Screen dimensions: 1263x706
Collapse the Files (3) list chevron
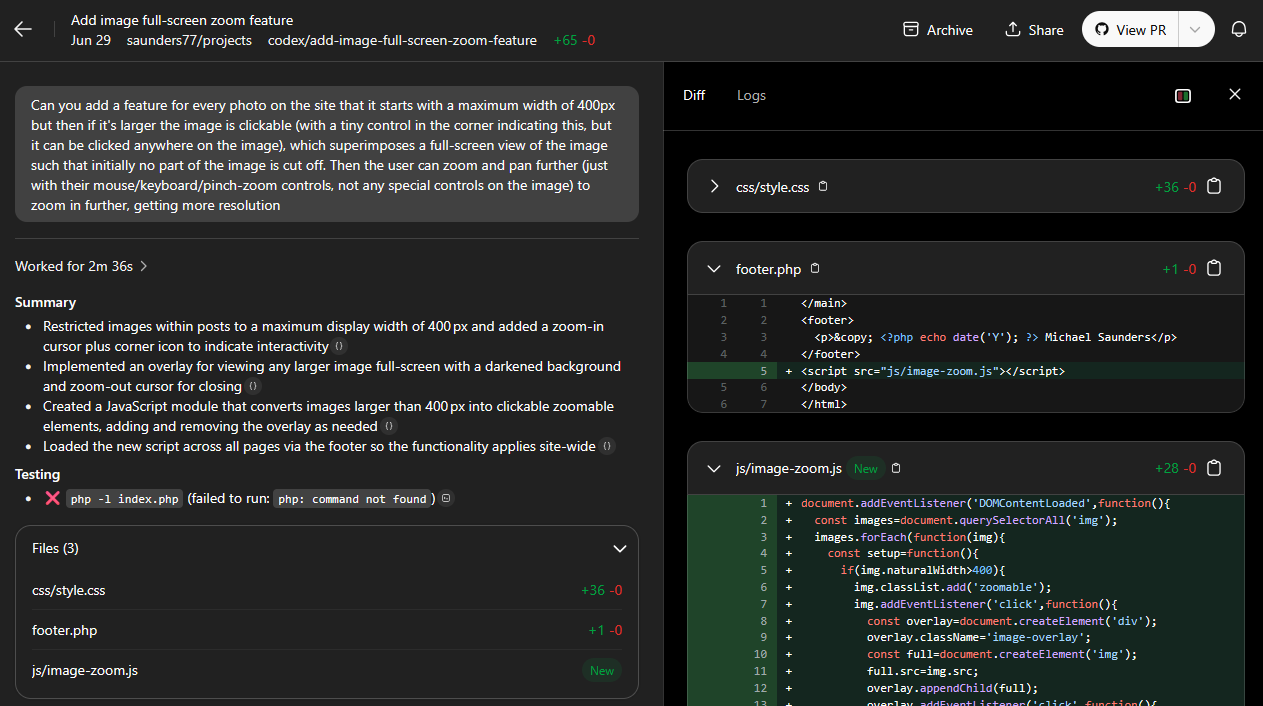[620, 548]
